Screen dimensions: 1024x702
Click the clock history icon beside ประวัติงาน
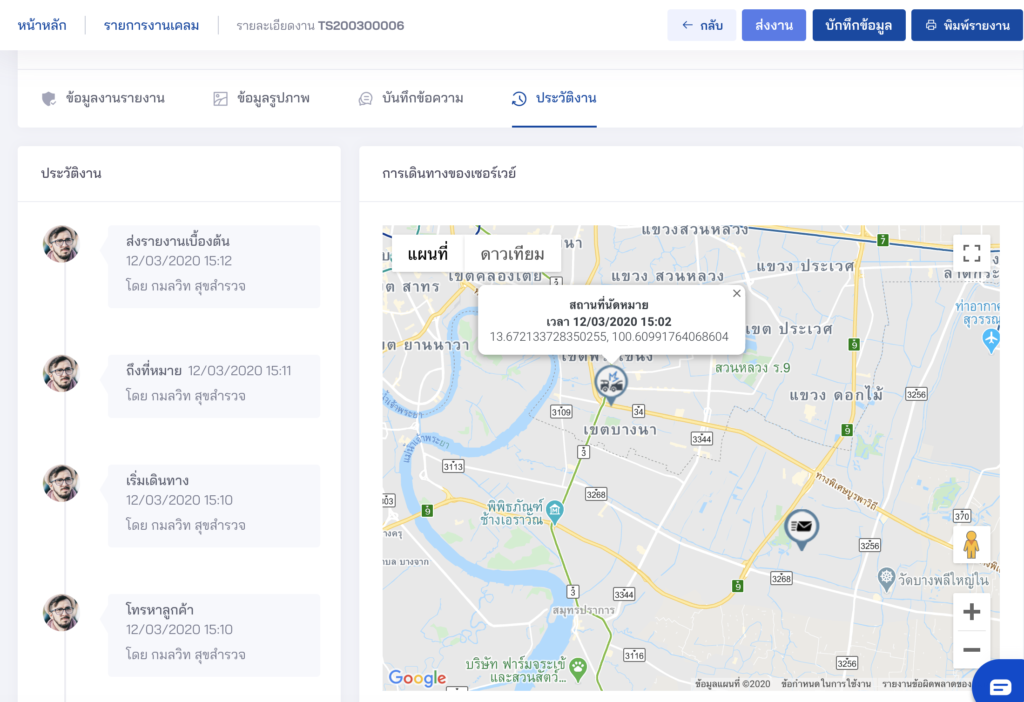(x=519, y=99)
